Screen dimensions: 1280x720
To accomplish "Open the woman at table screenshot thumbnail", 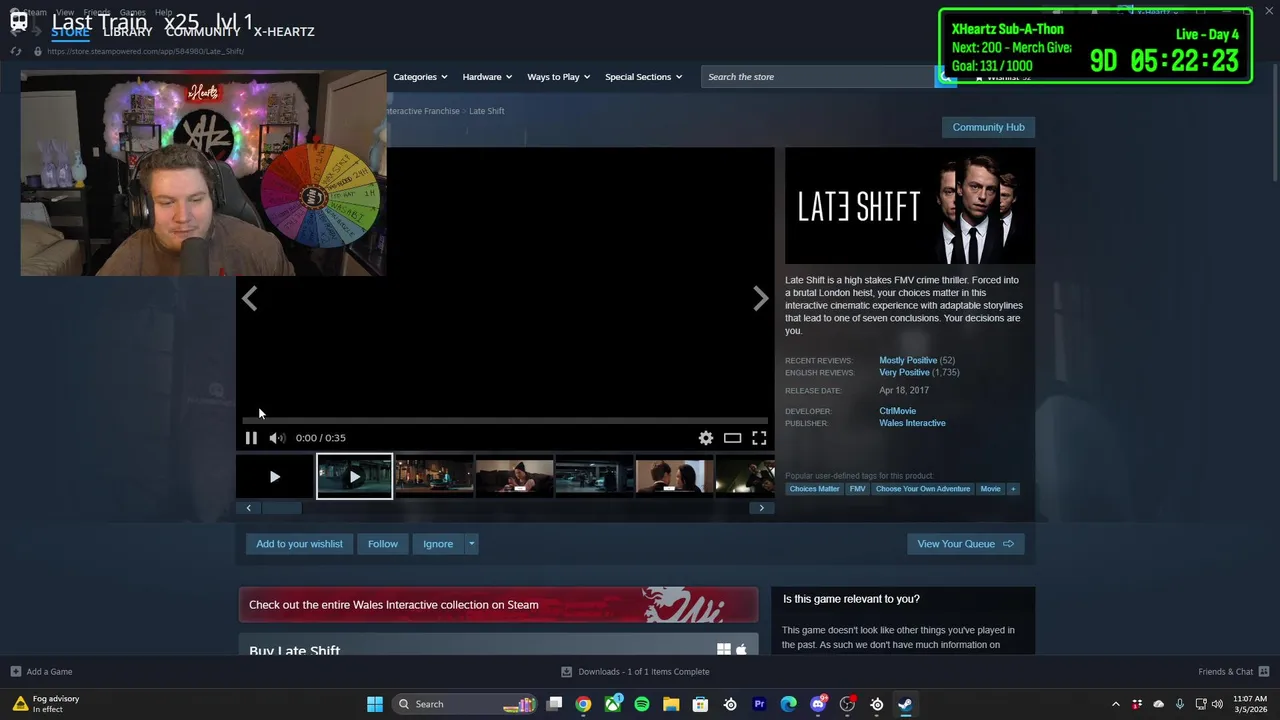I will 515,477.
